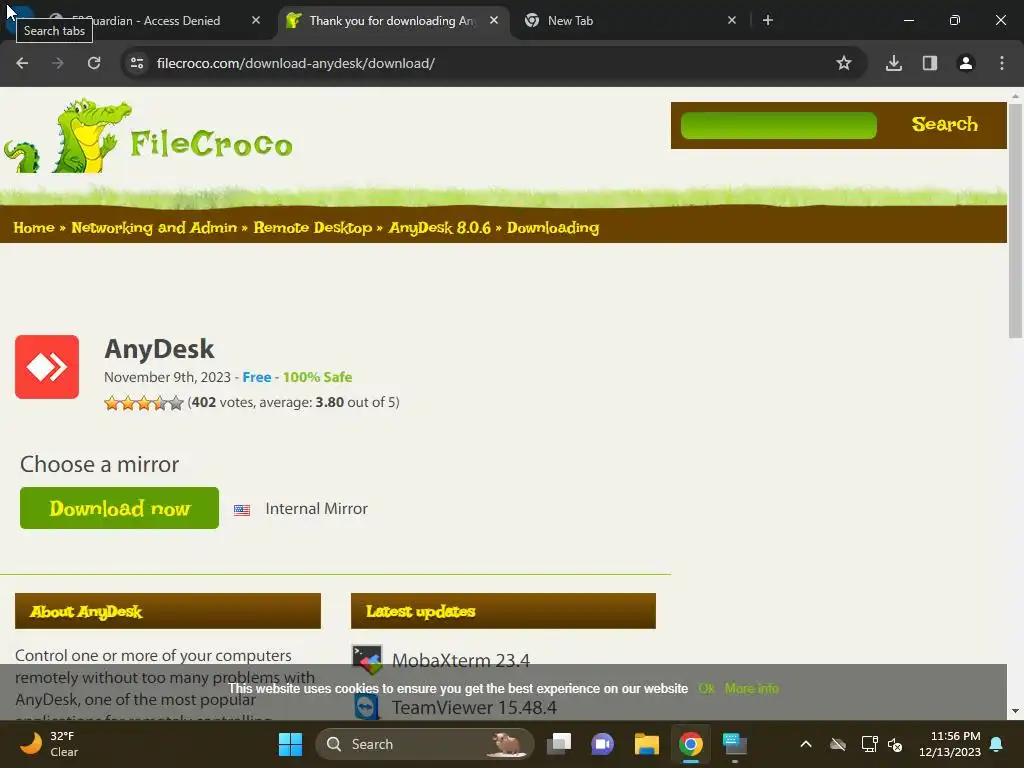The height and width of the screenshot is (768, 1024).
Task: Click the AnyDesk star rating
Action: (144, 403)
